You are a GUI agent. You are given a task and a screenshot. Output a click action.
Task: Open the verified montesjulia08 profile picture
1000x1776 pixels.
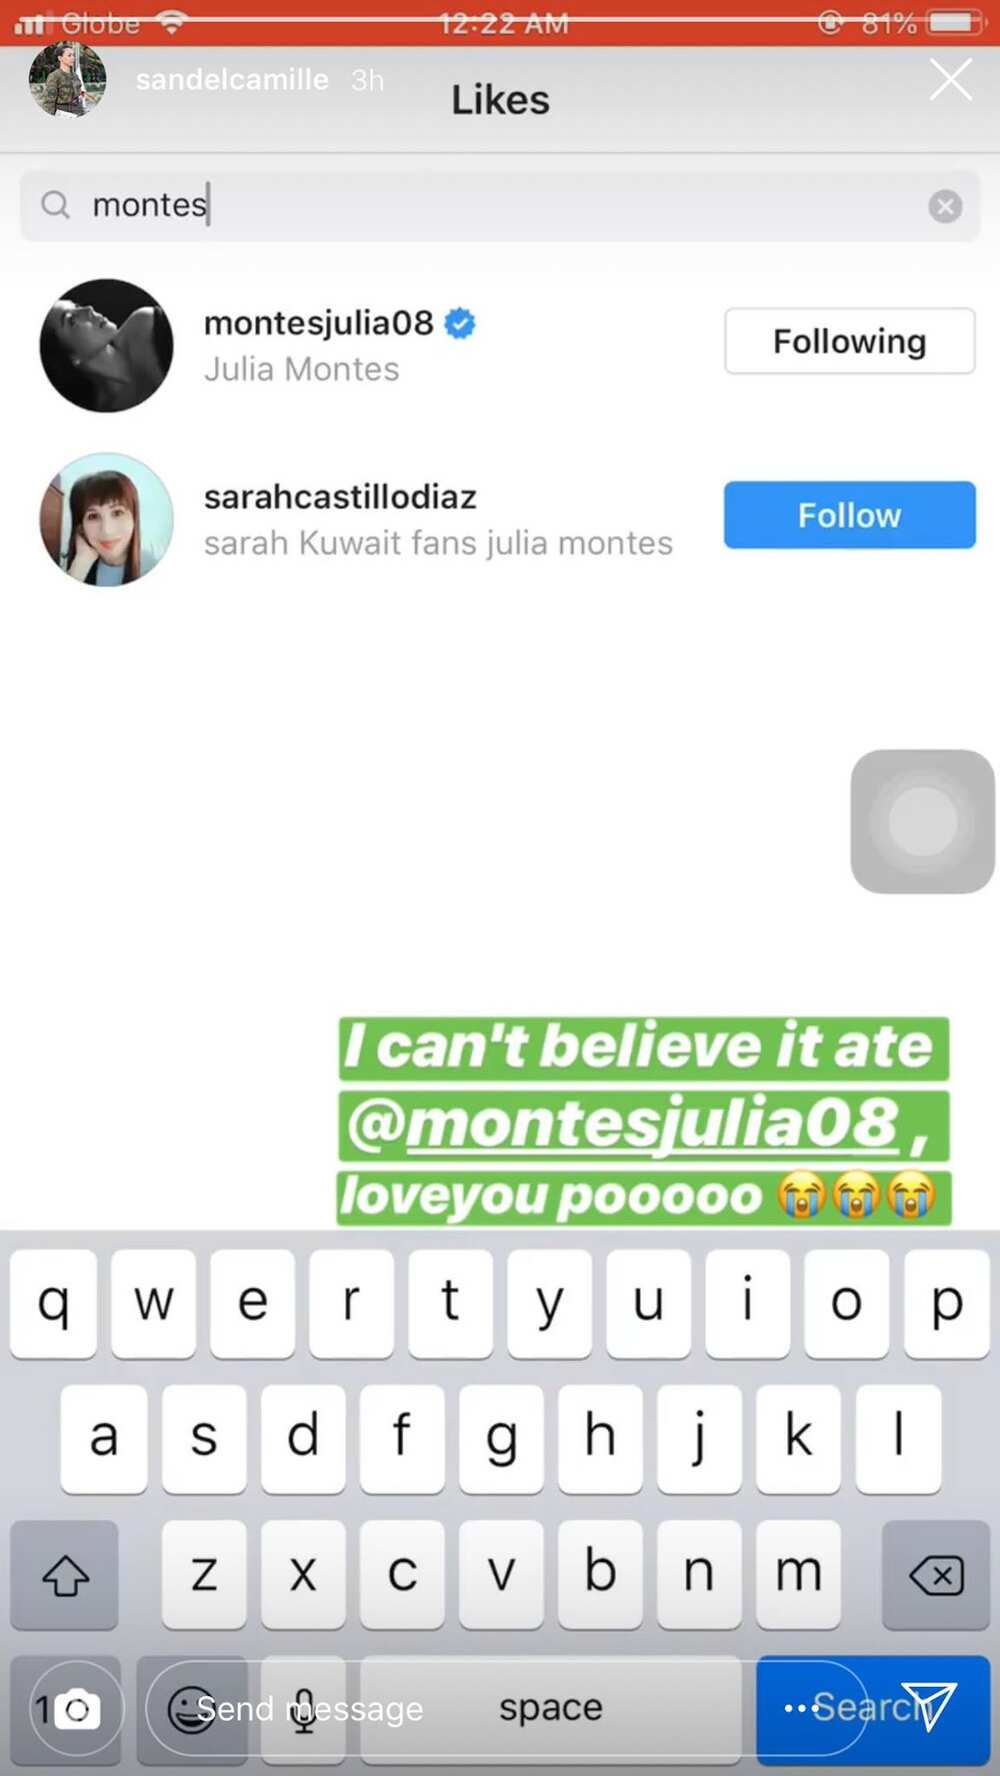[106, 345]
